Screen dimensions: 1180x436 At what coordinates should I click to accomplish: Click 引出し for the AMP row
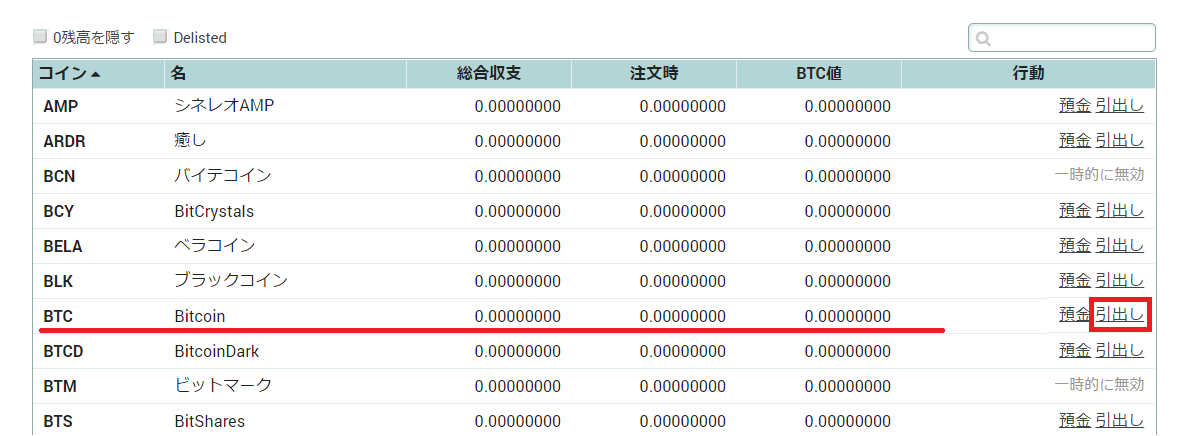point(1120,106)
